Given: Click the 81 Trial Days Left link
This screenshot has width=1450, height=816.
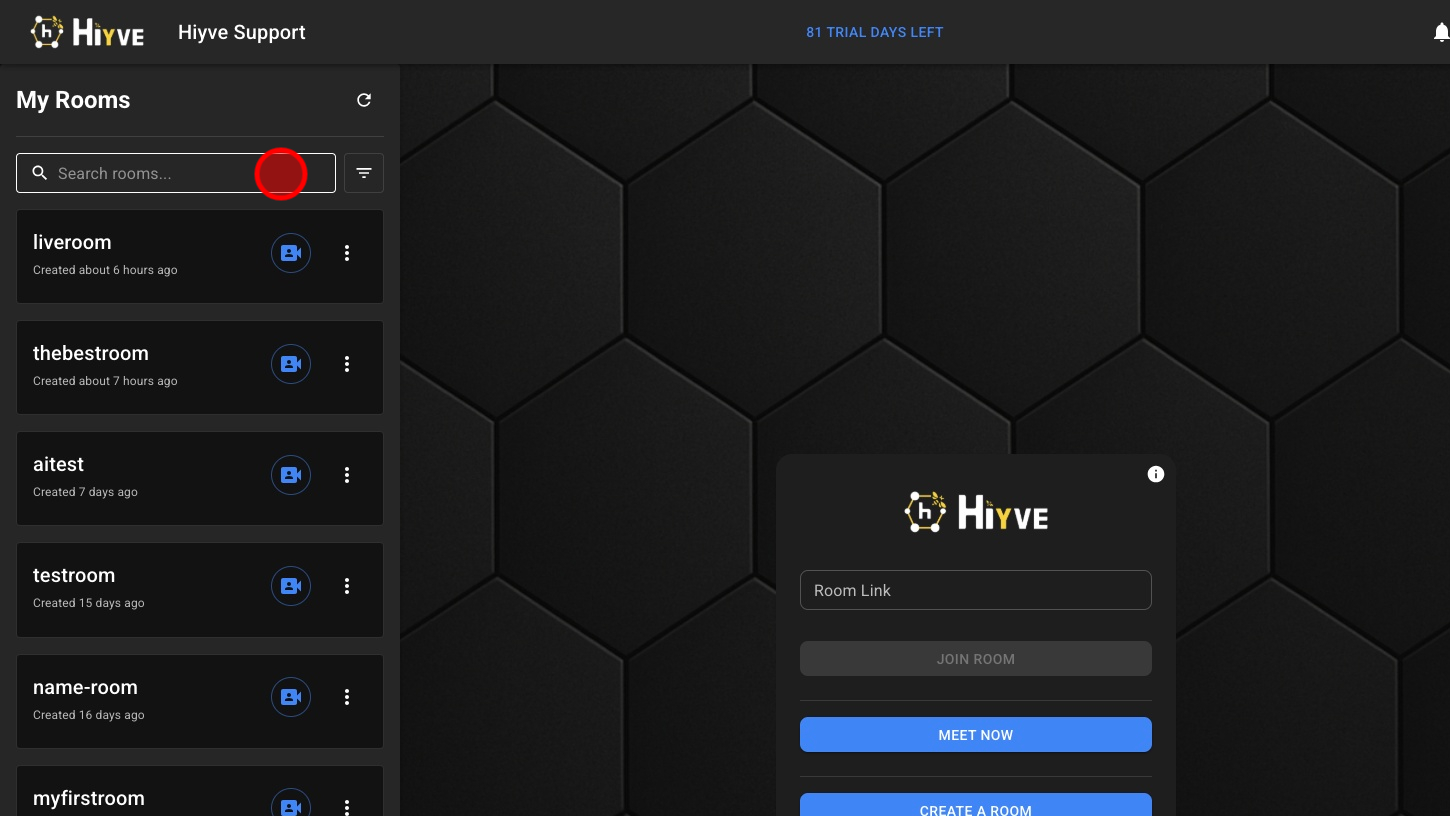Looking at the screenshot, I should point(874,32).
